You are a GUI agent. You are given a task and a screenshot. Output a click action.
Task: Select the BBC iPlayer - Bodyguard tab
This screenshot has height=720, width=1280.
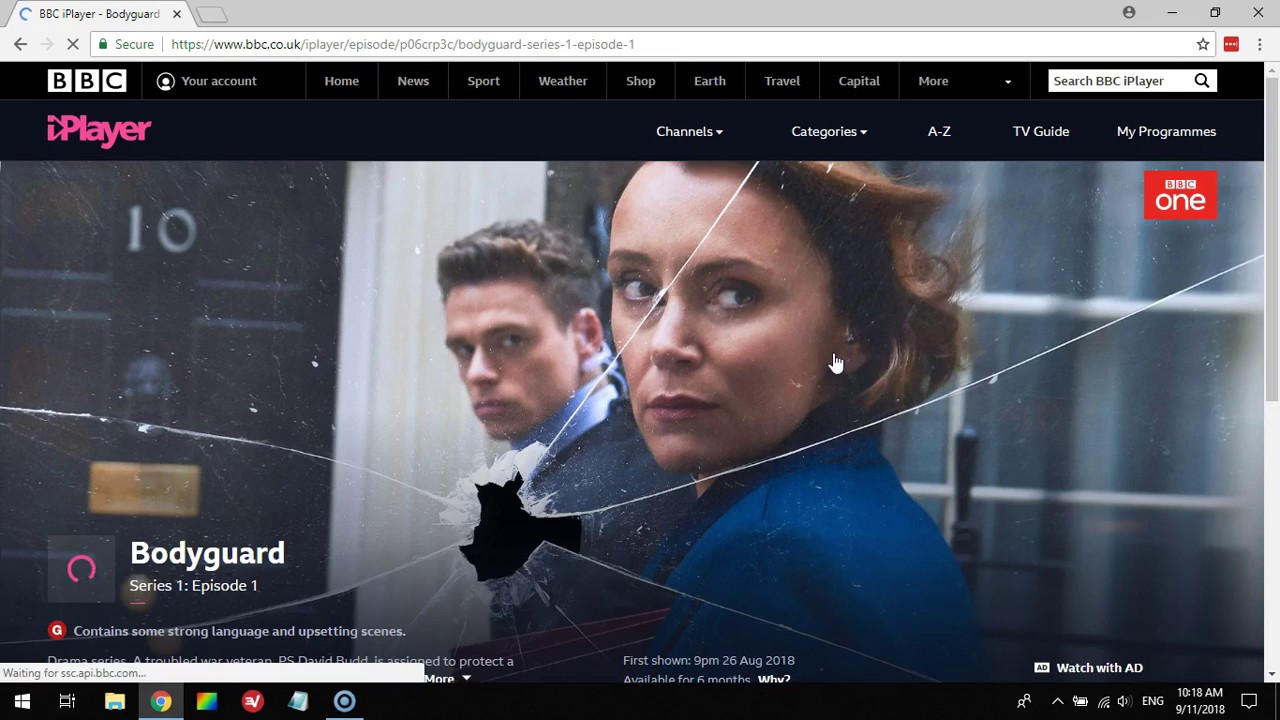point(98,14)
